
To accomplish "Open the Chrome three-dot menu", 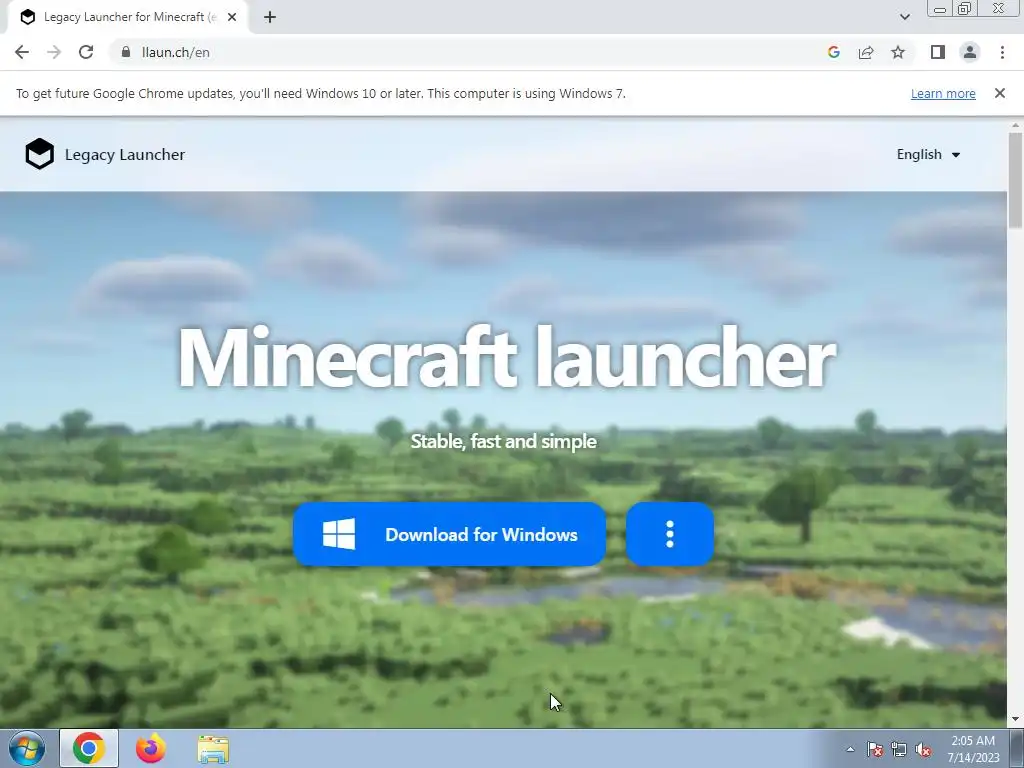I will [x=1002, y=52].
